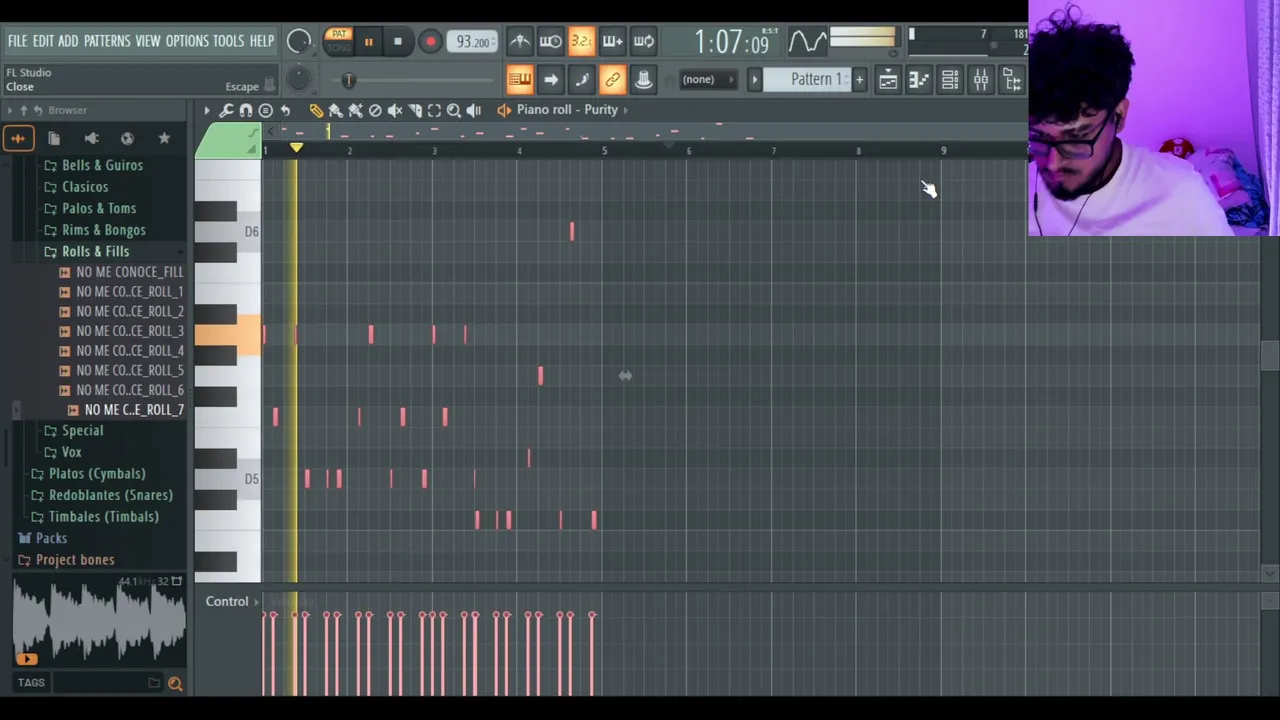The image size is (1280, 720).
Task: Open the Packs folder in browser
Action: click(x=51, y=539)
